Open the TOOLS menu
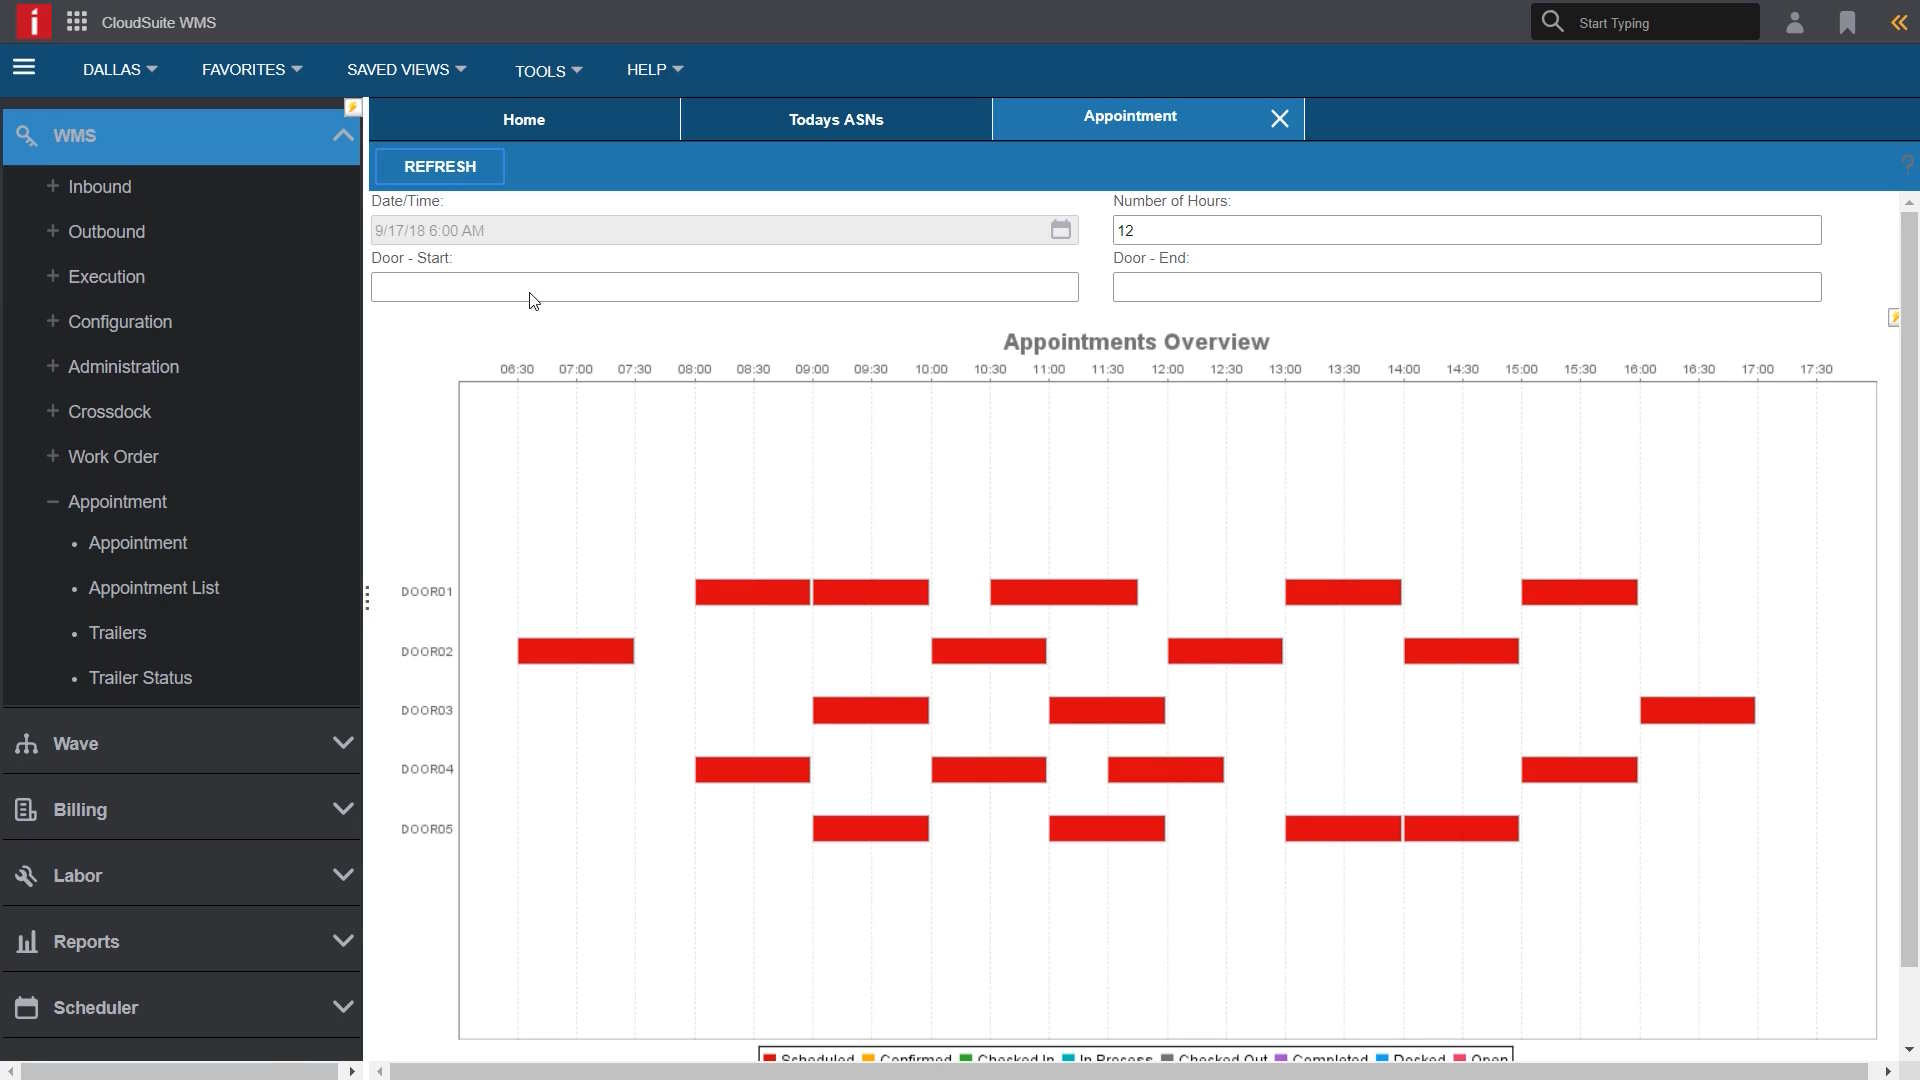 pos(548,71)
